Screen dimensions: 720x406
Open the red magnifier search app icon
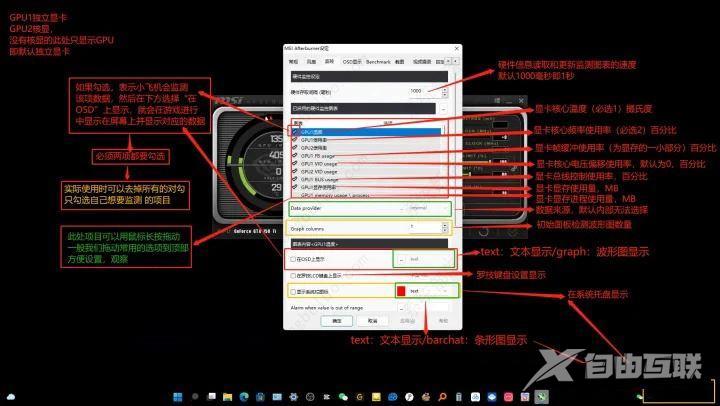click(442, 397)
